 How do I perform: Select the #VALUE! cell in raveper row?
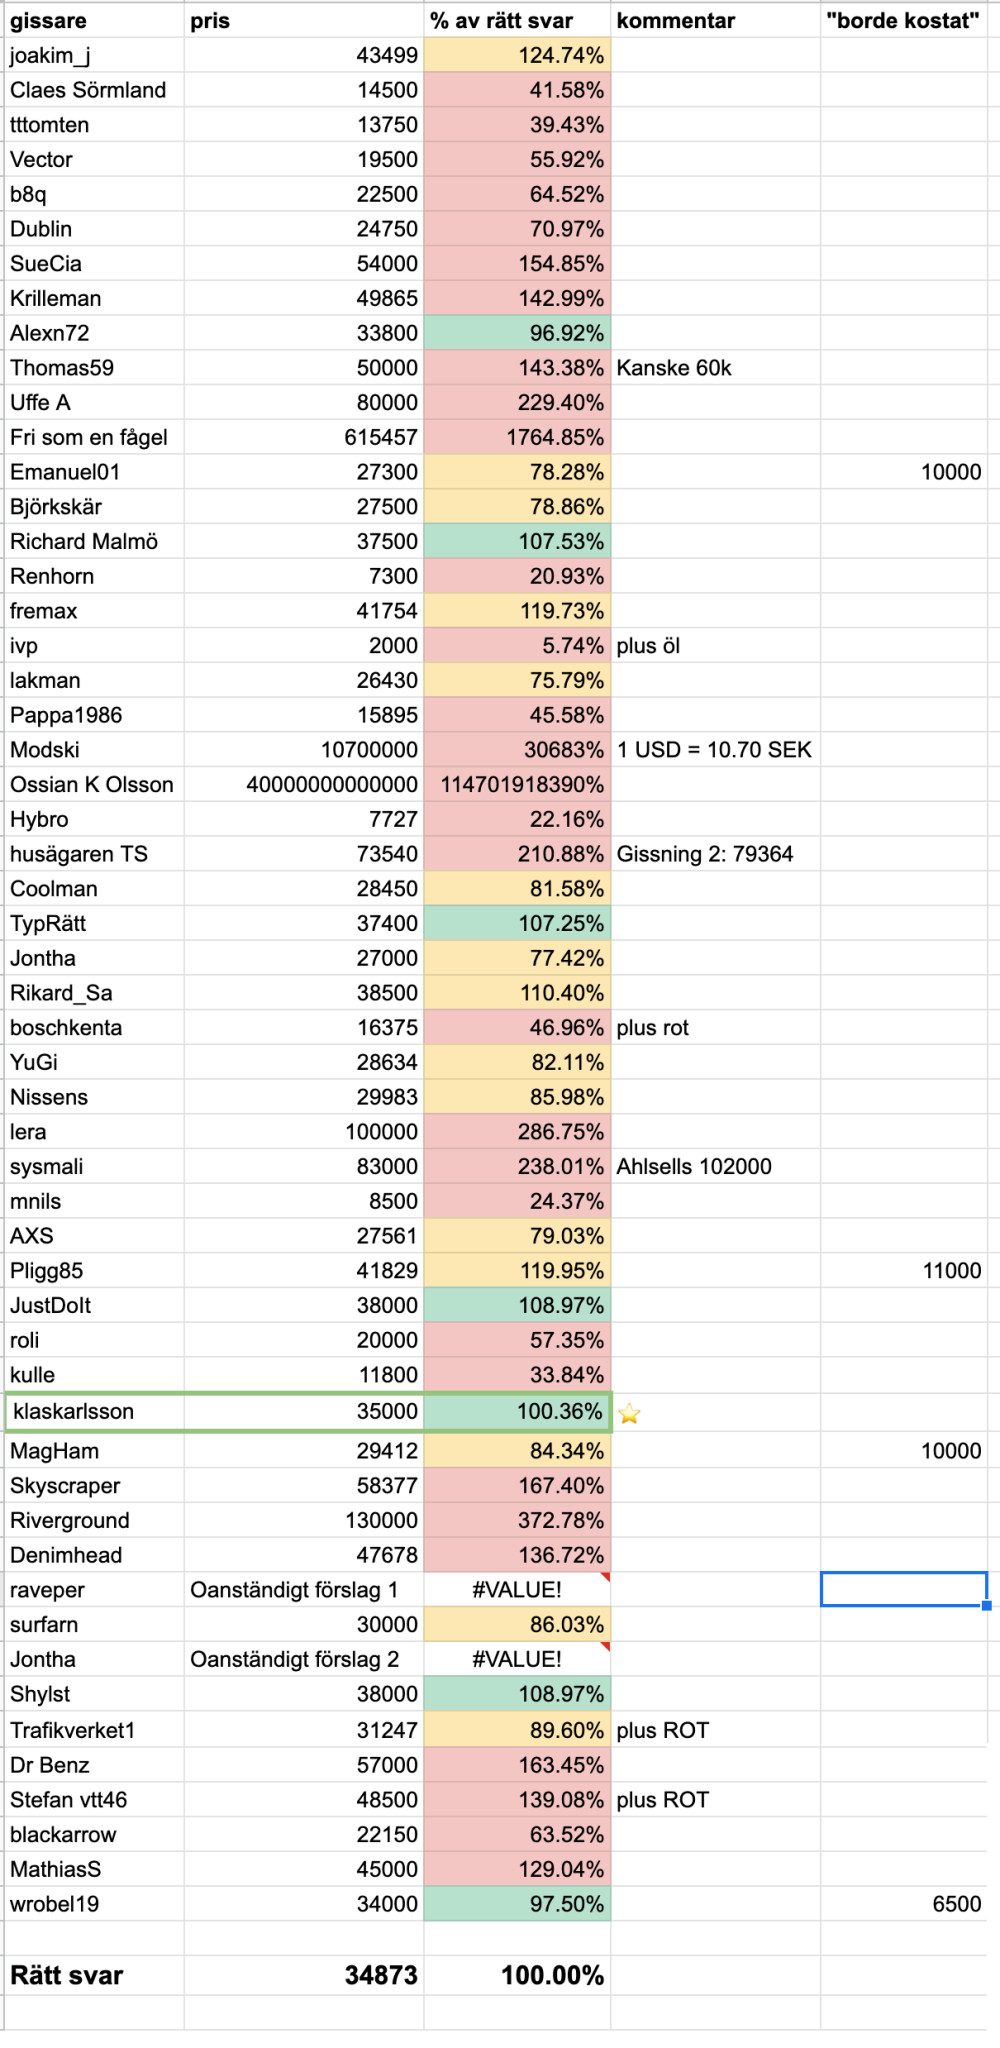pyautogui.click(x=517, y=1589)
